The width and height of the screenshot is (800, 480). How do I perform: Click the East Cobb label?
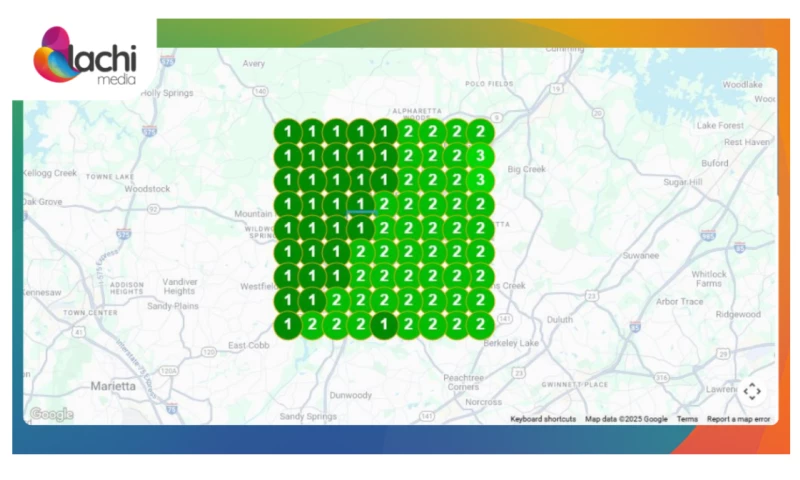click(x=248, y=345)
